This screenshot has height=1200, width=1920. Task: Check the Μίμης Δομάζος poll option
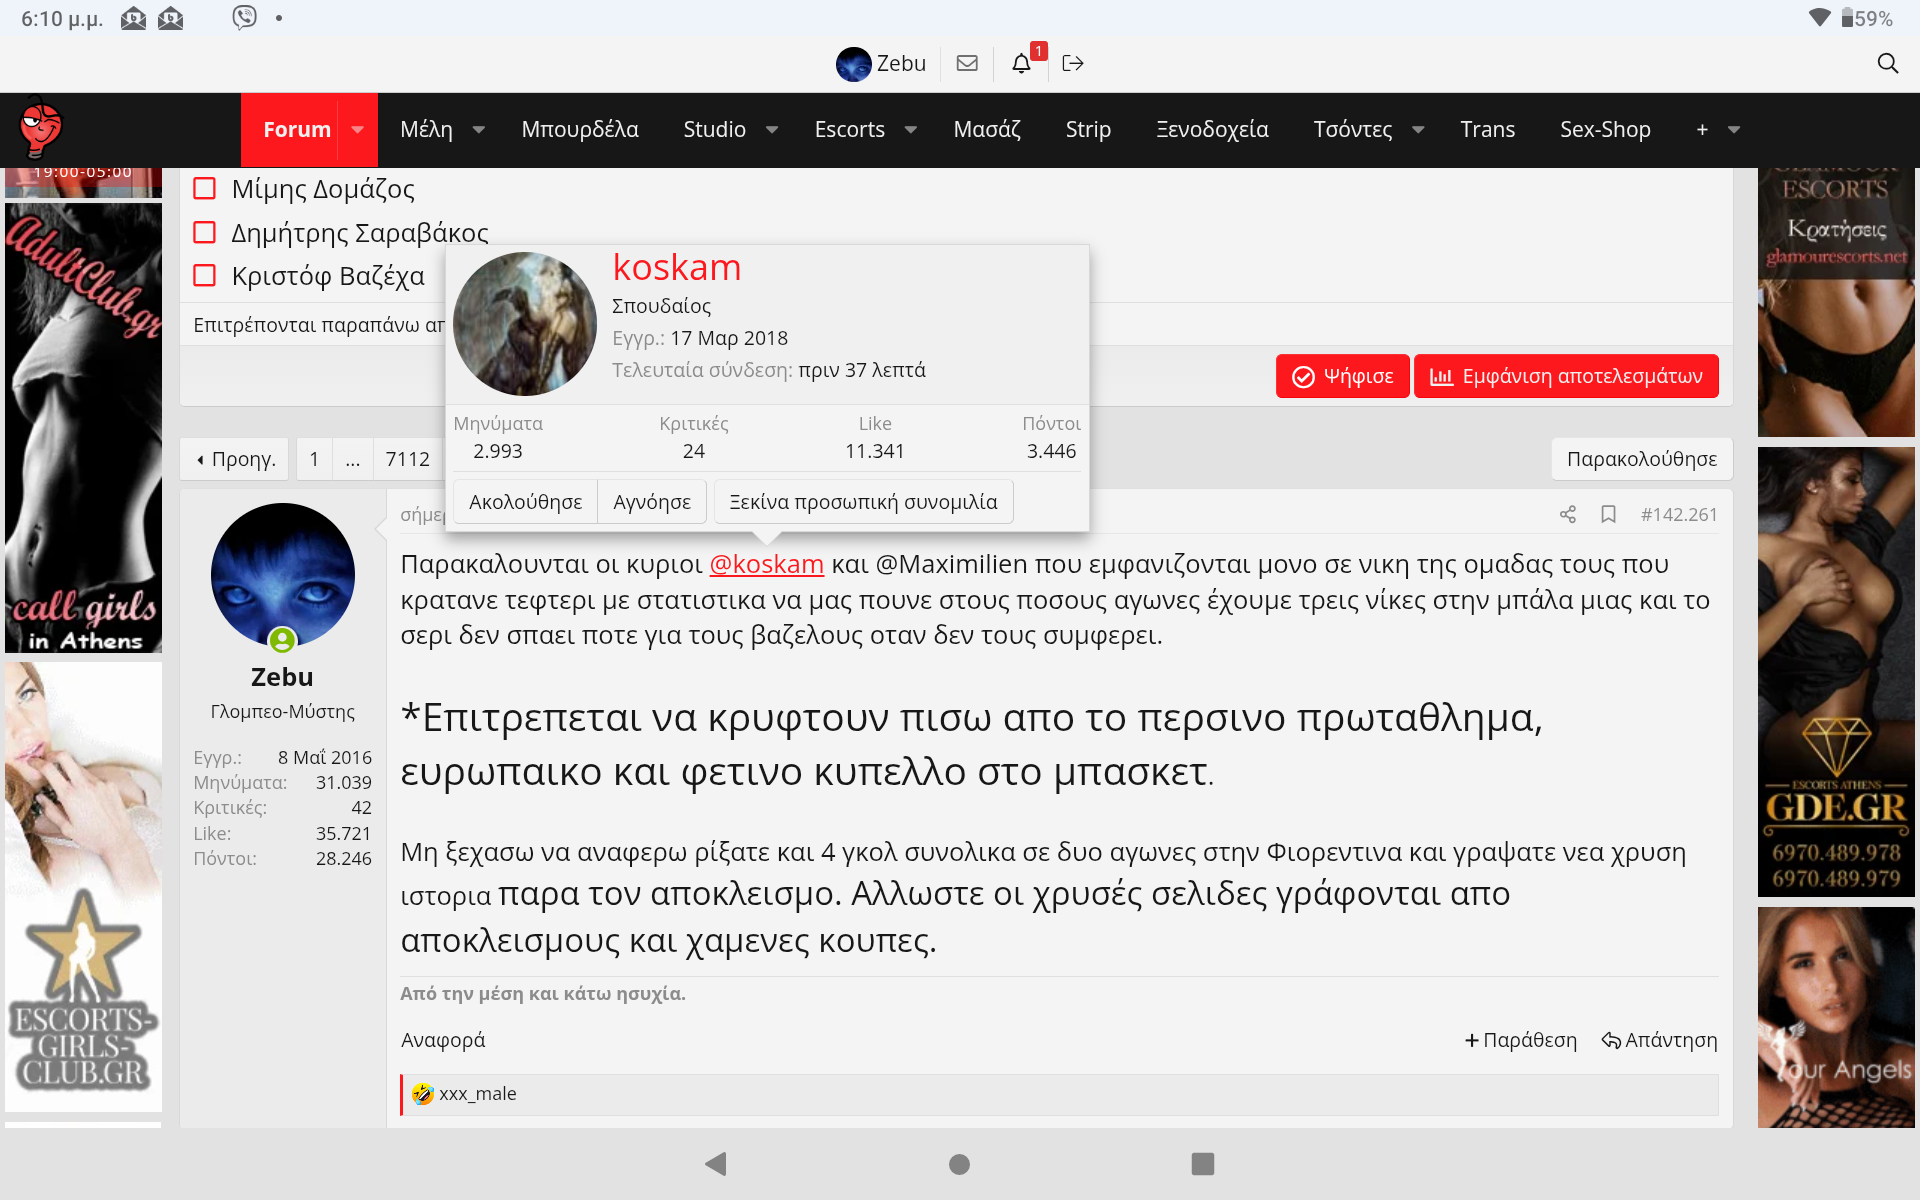(x=205, y=189)
